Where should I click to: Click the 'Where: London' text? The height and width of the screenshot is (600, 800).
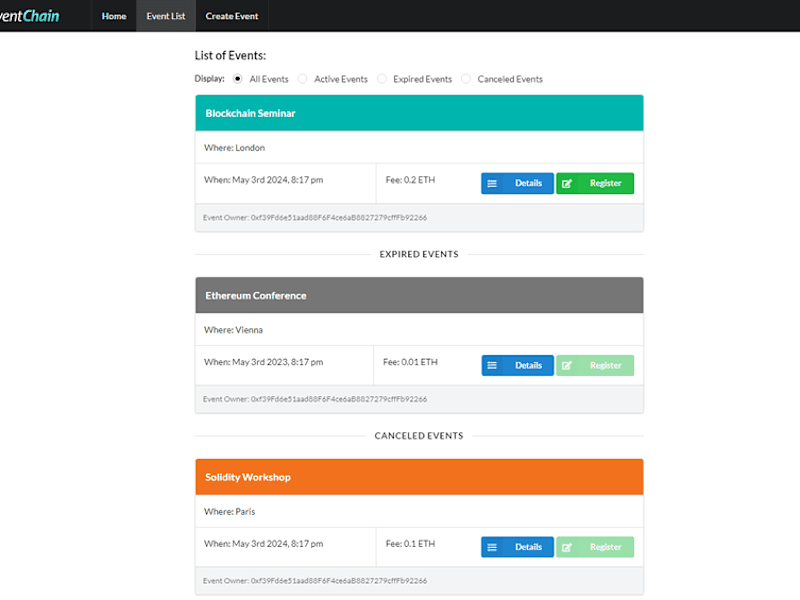[234, 147]
